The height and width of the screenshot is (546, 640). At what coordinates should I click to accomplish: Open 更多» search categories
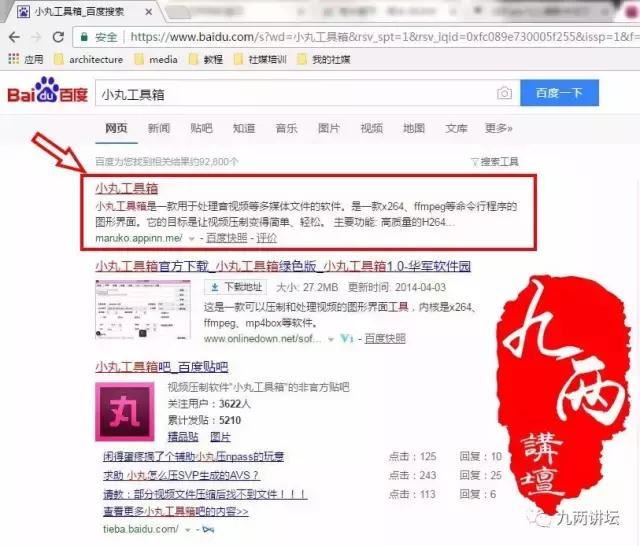click(498, 128)
